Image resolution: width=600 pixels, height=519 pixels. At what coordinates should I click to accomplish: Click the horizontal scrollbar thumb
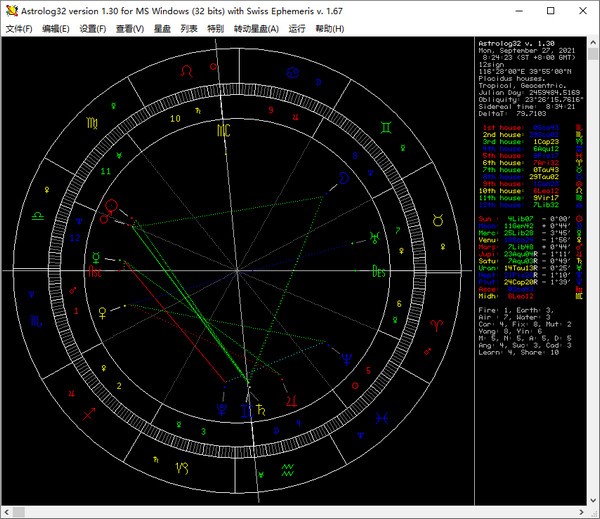click(19, 512)
